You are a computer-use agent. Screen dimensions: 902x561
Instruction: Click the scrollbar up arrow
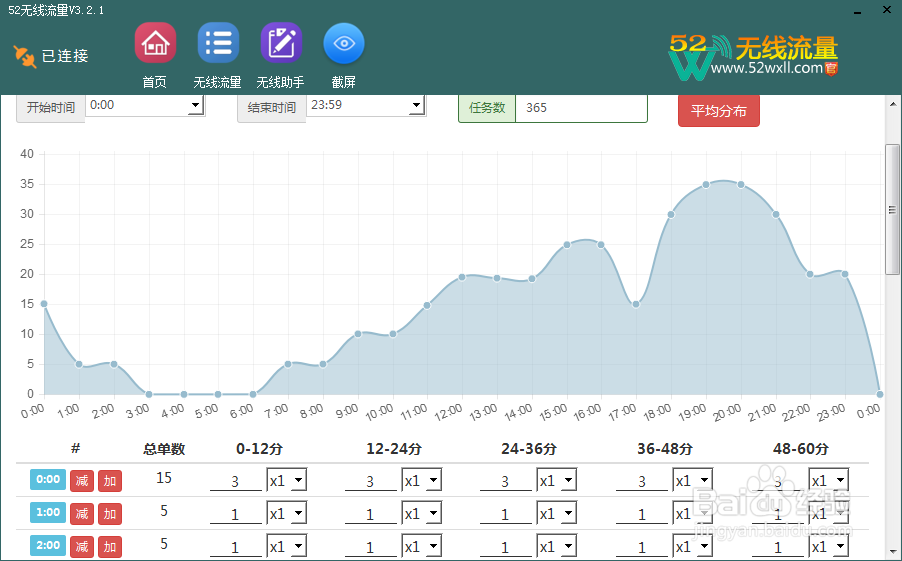[893, 104]
